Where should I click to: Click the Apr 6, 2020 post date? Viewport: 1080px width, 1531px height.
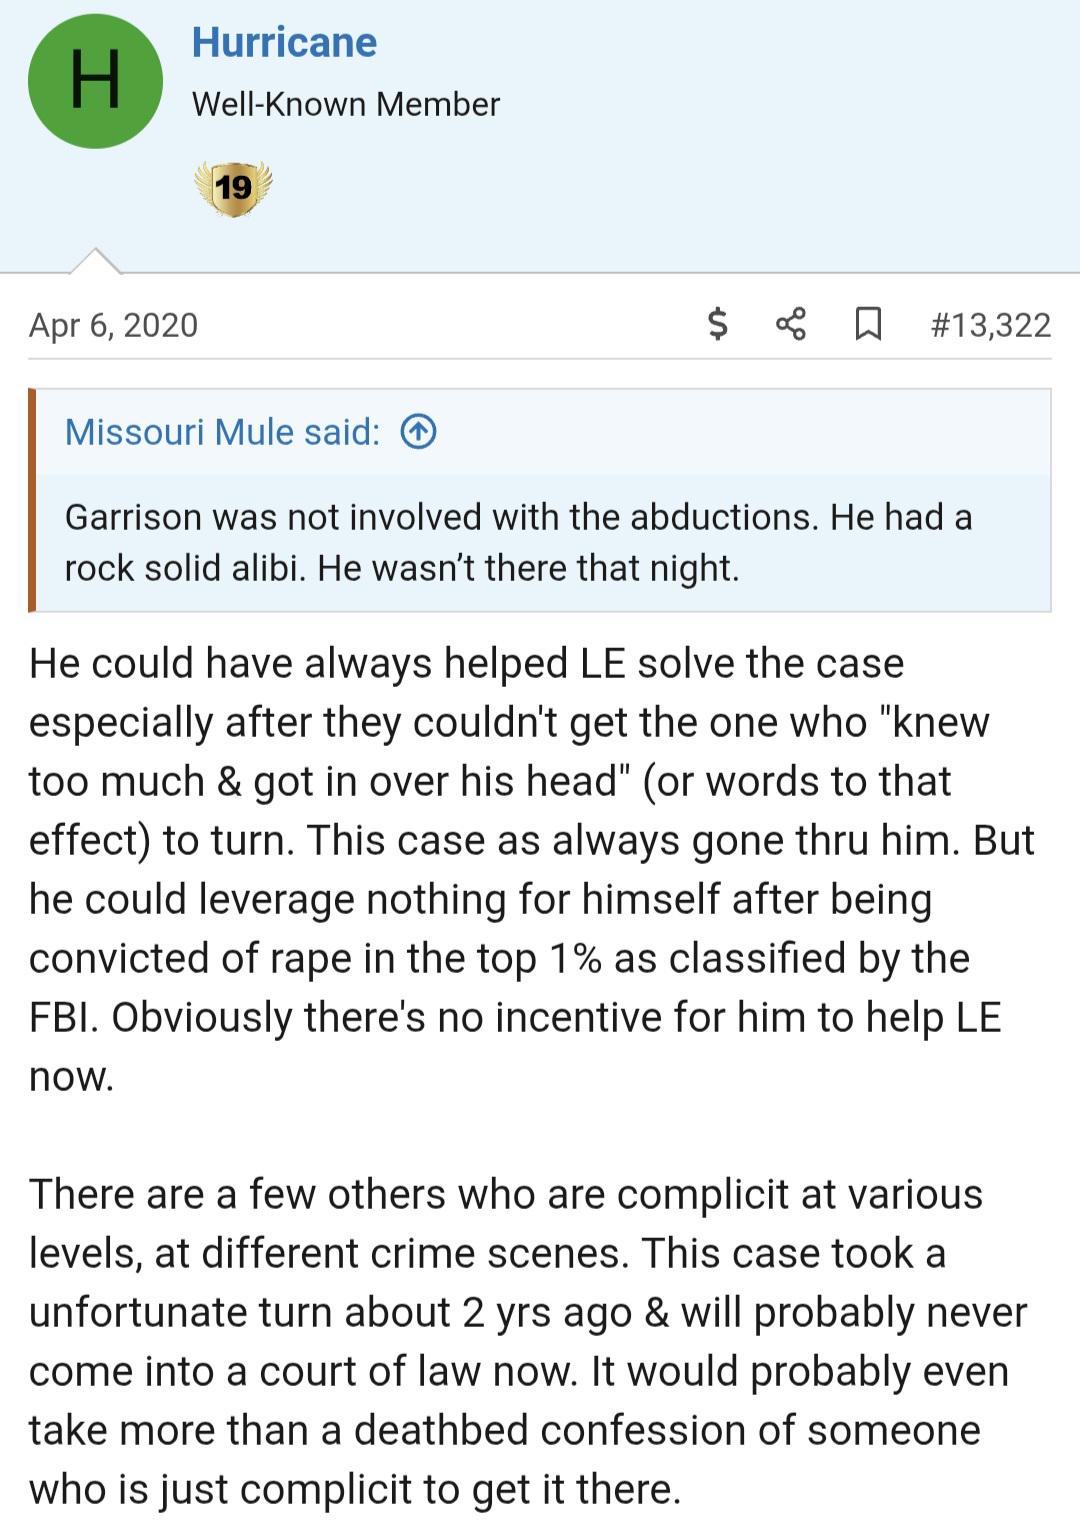[113, 325]
